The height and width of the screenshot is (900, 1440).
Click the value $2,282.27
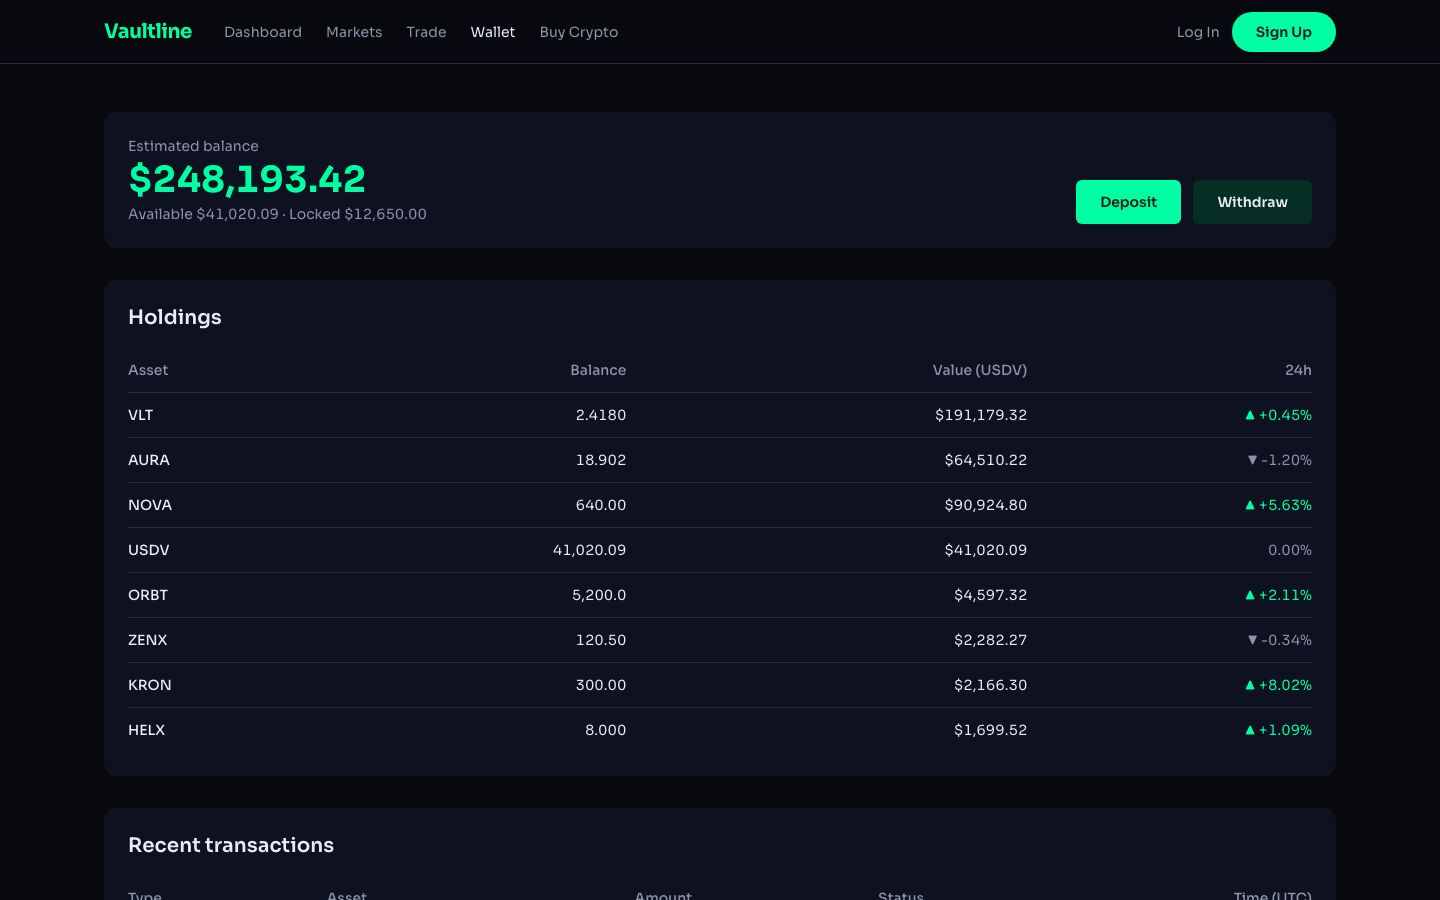pyautogui.click(x=991, y=640)
